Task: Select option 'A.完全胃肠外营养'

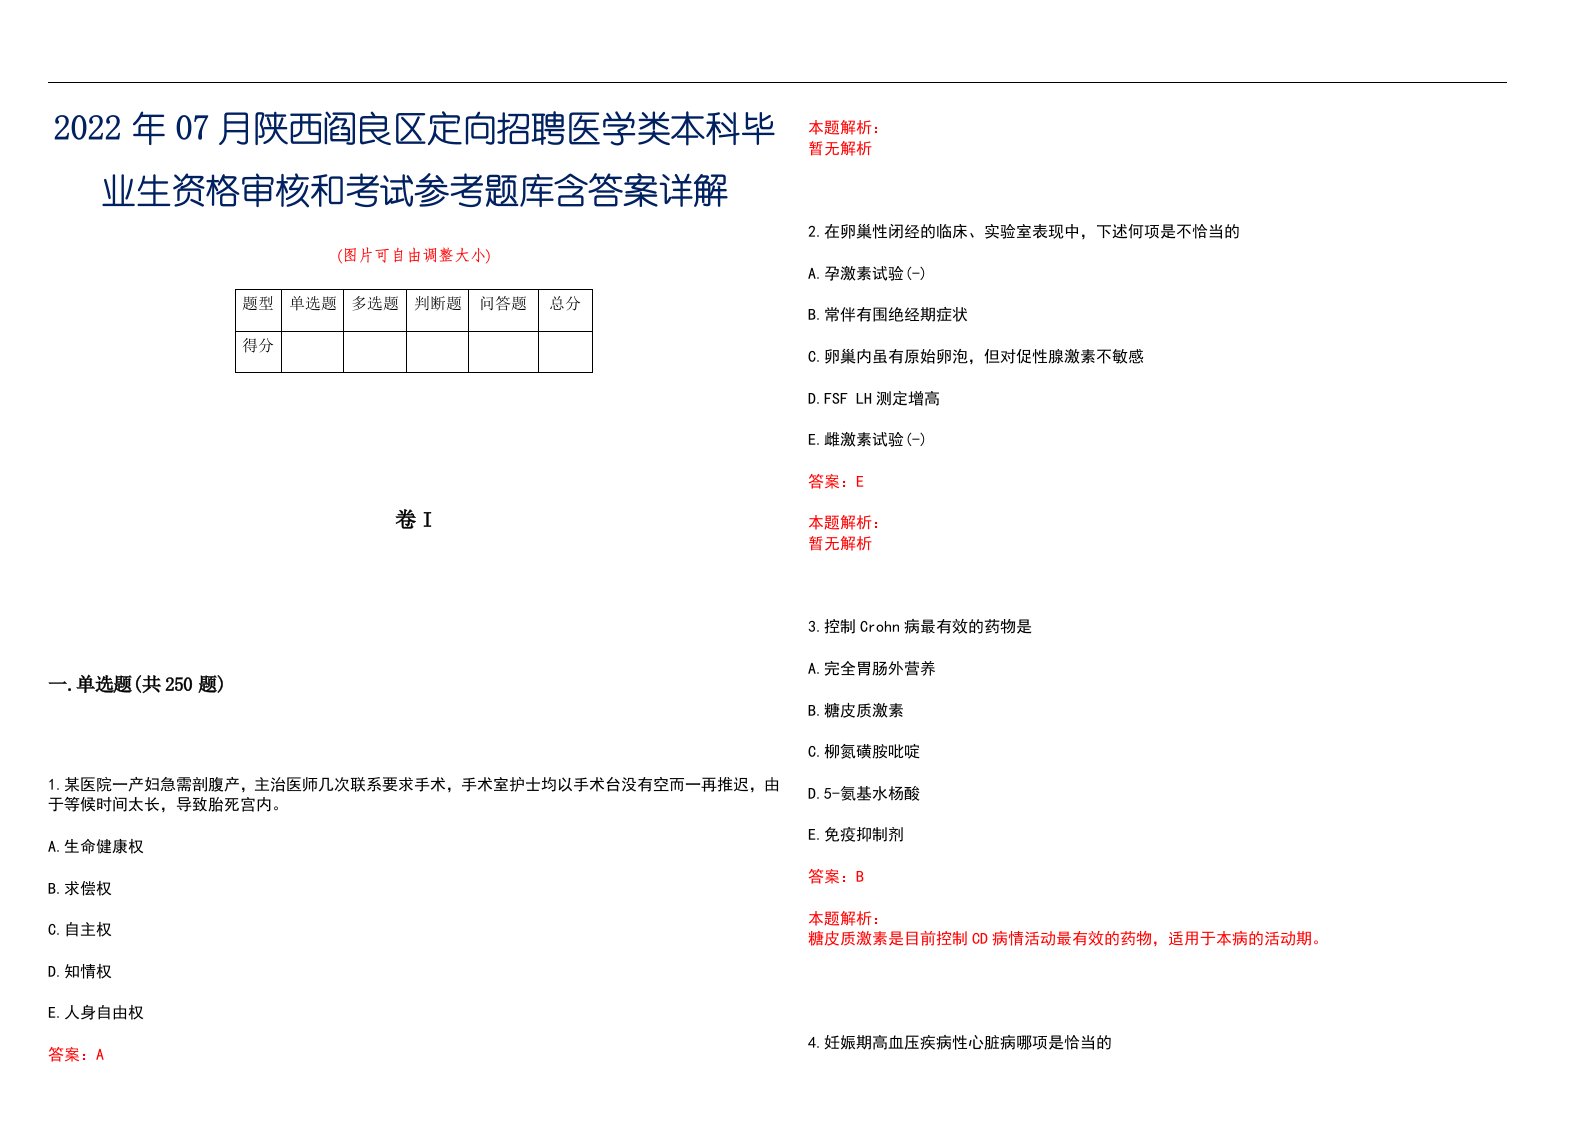Action: (872, 669)
